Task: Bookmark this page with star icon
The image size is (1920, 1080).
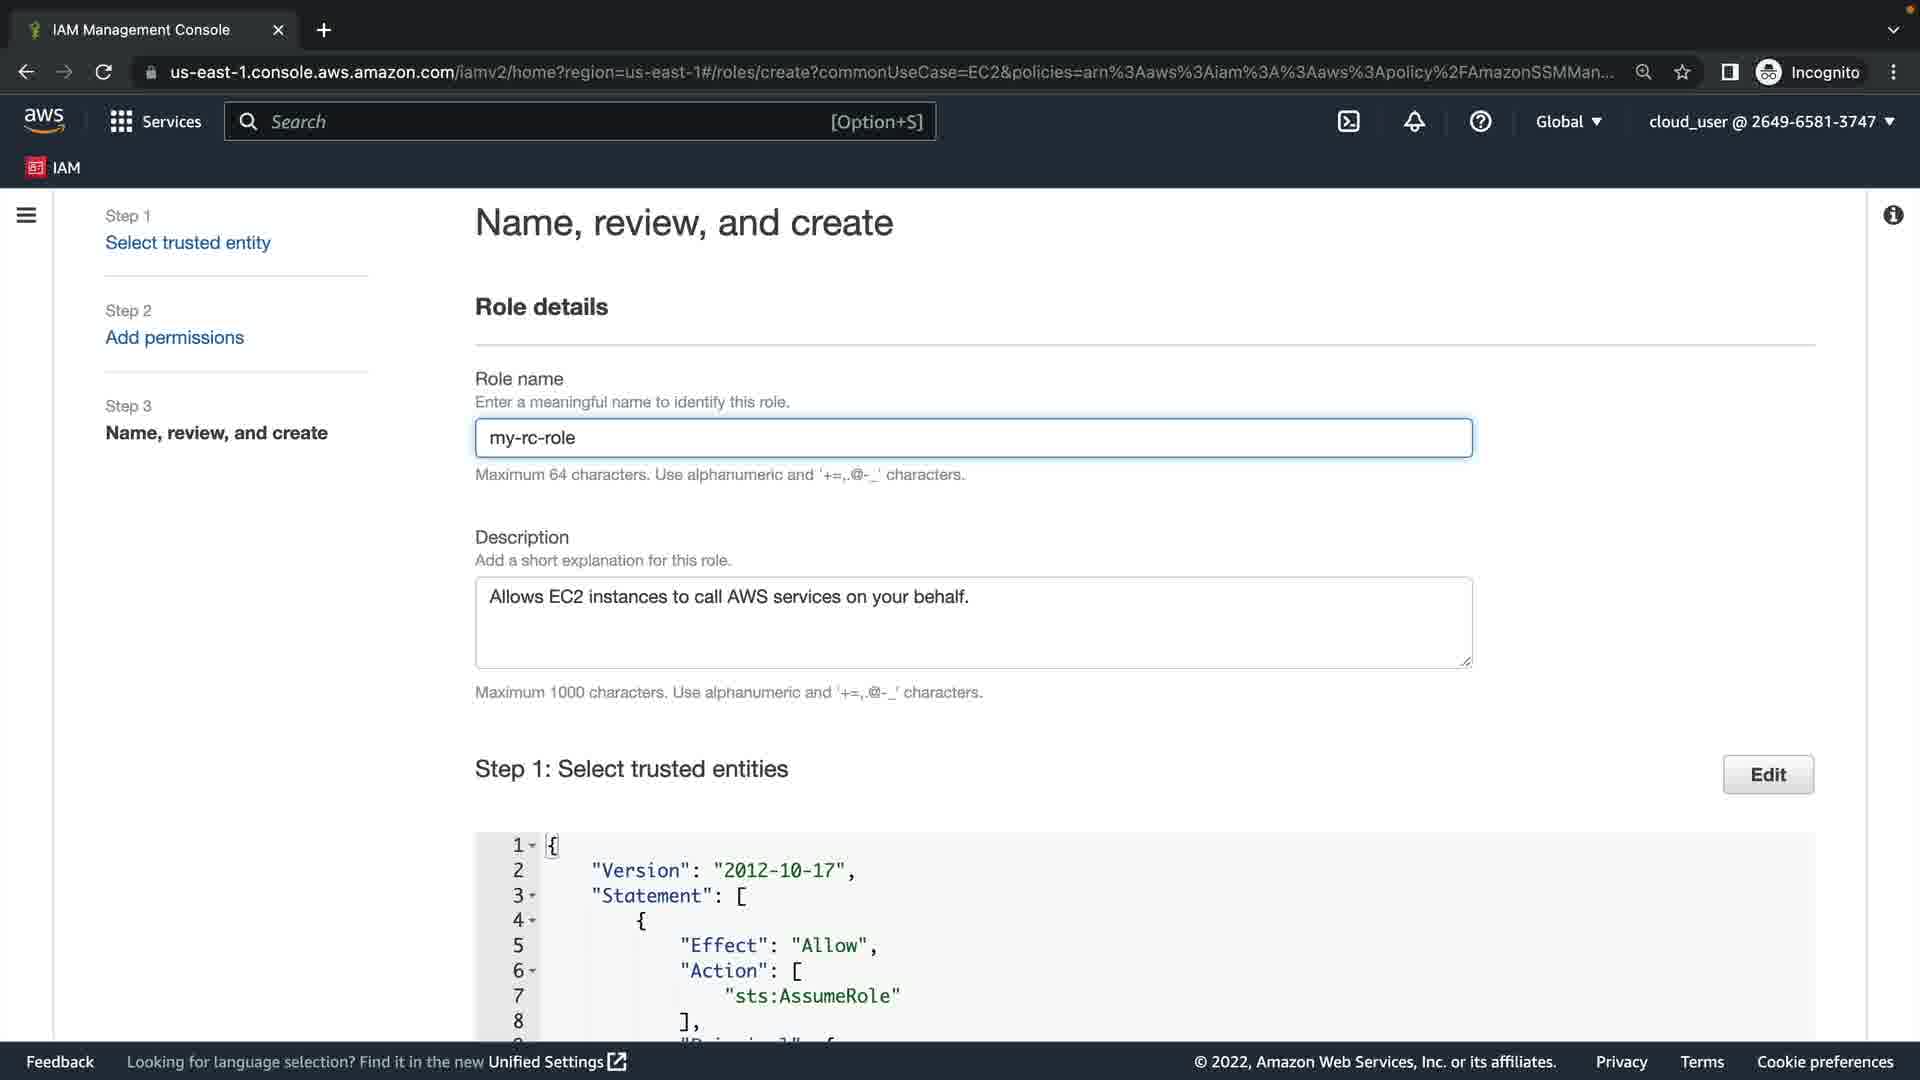Action: pos(1682,72)
